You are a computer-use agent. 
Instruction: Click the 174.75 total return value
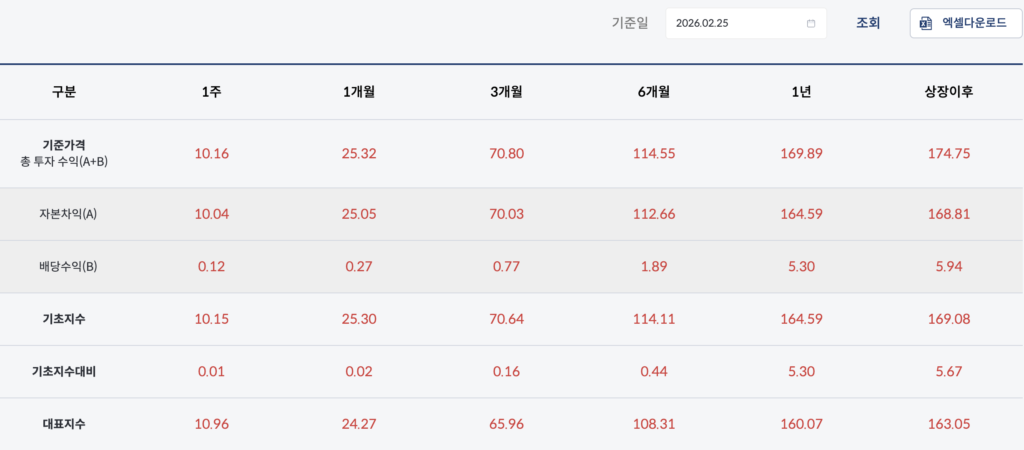(x=949, y=154)
